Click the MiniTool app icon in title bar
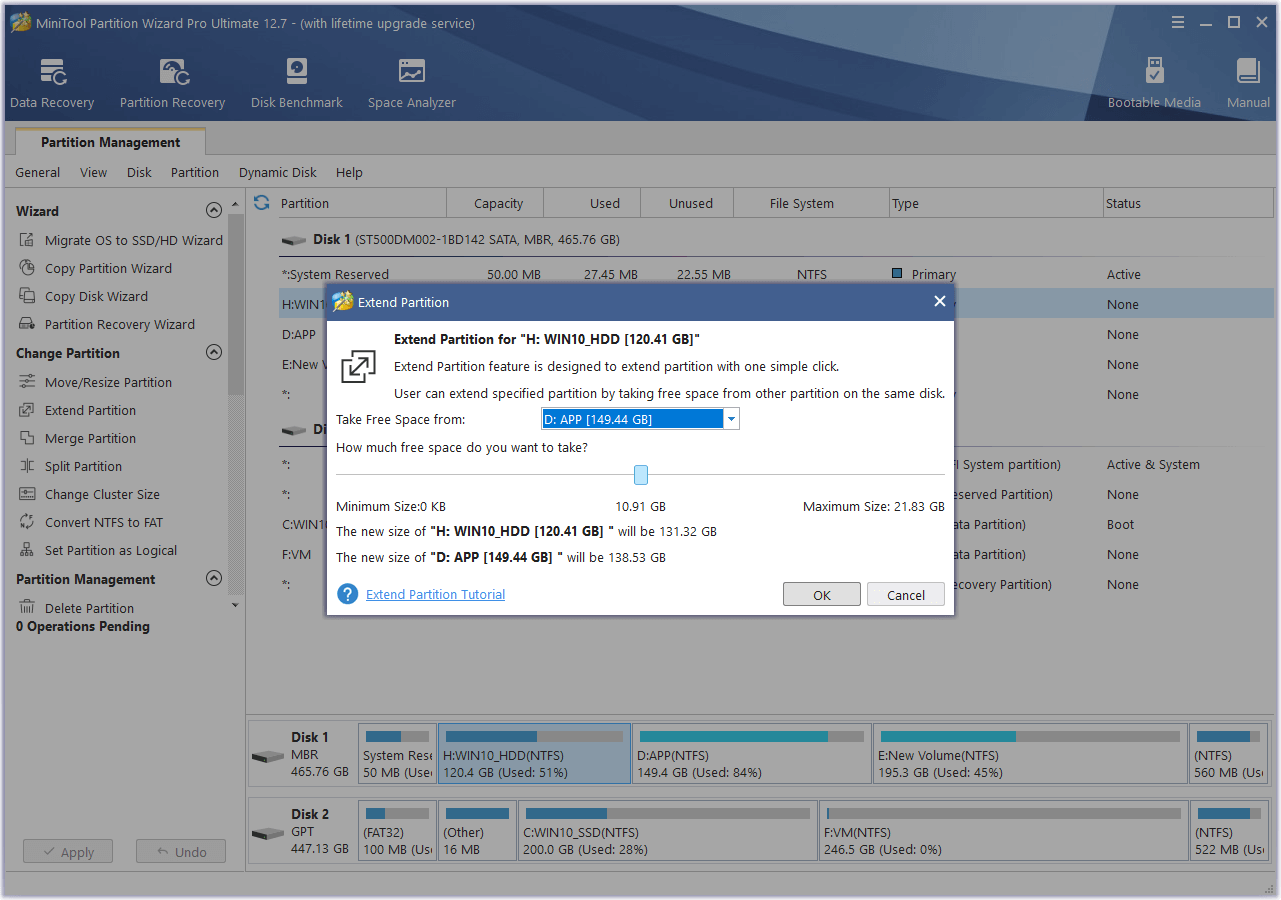Image resolution: width=1281 pixels, height=900 pixels. pyautogui.click(x=20, y=22)
